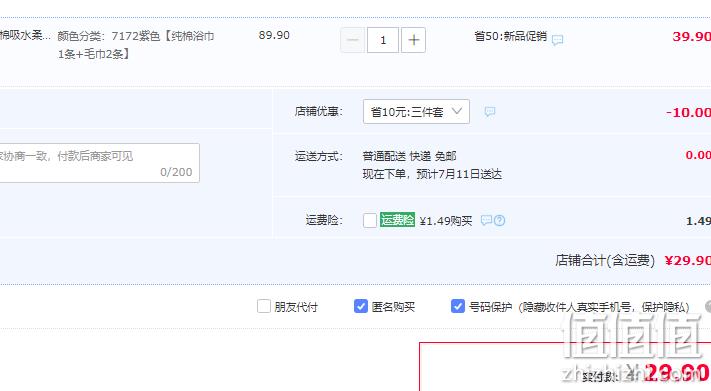This screenshot has width=711, height=391.
Task: Click the 店铺合计(含运费) label
Action: coord(605,260)
